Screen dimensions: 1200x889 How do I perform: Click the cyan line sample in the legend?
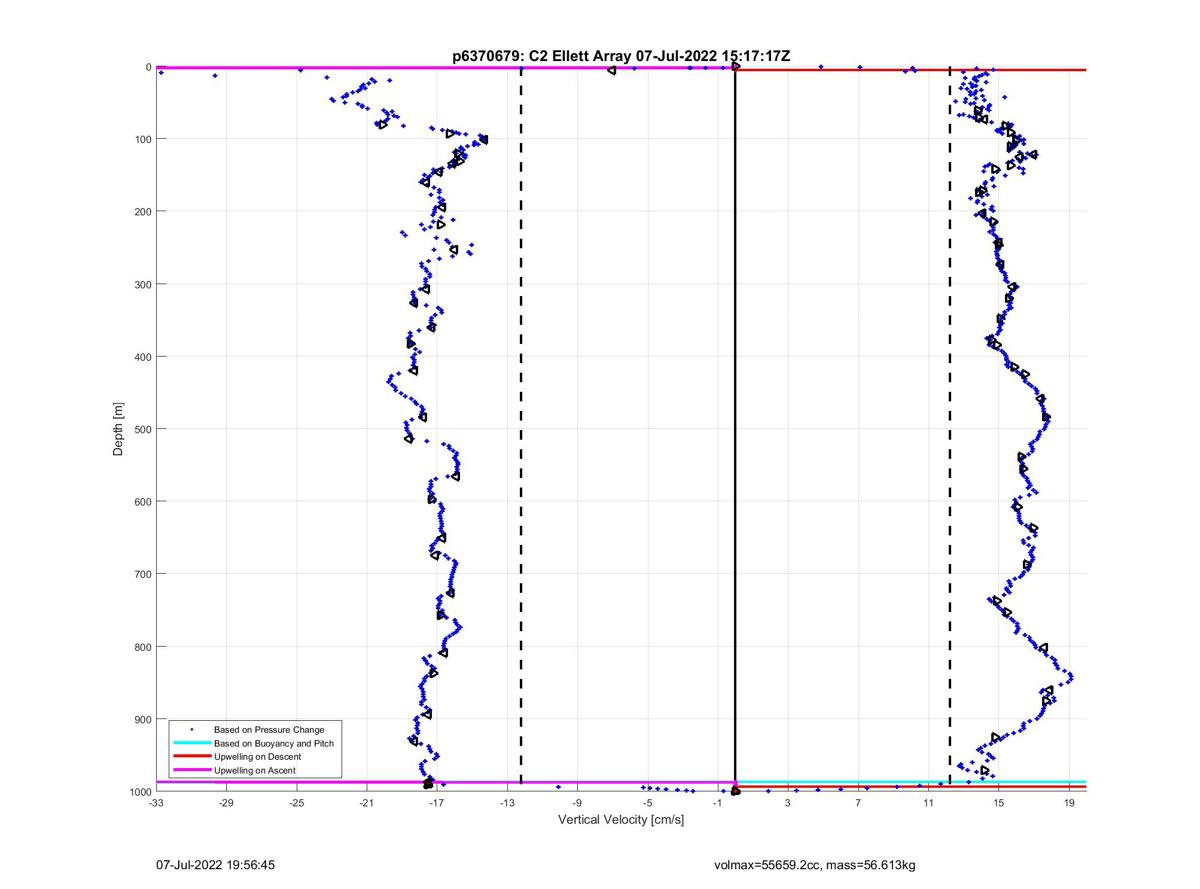[x=191, y=743]
